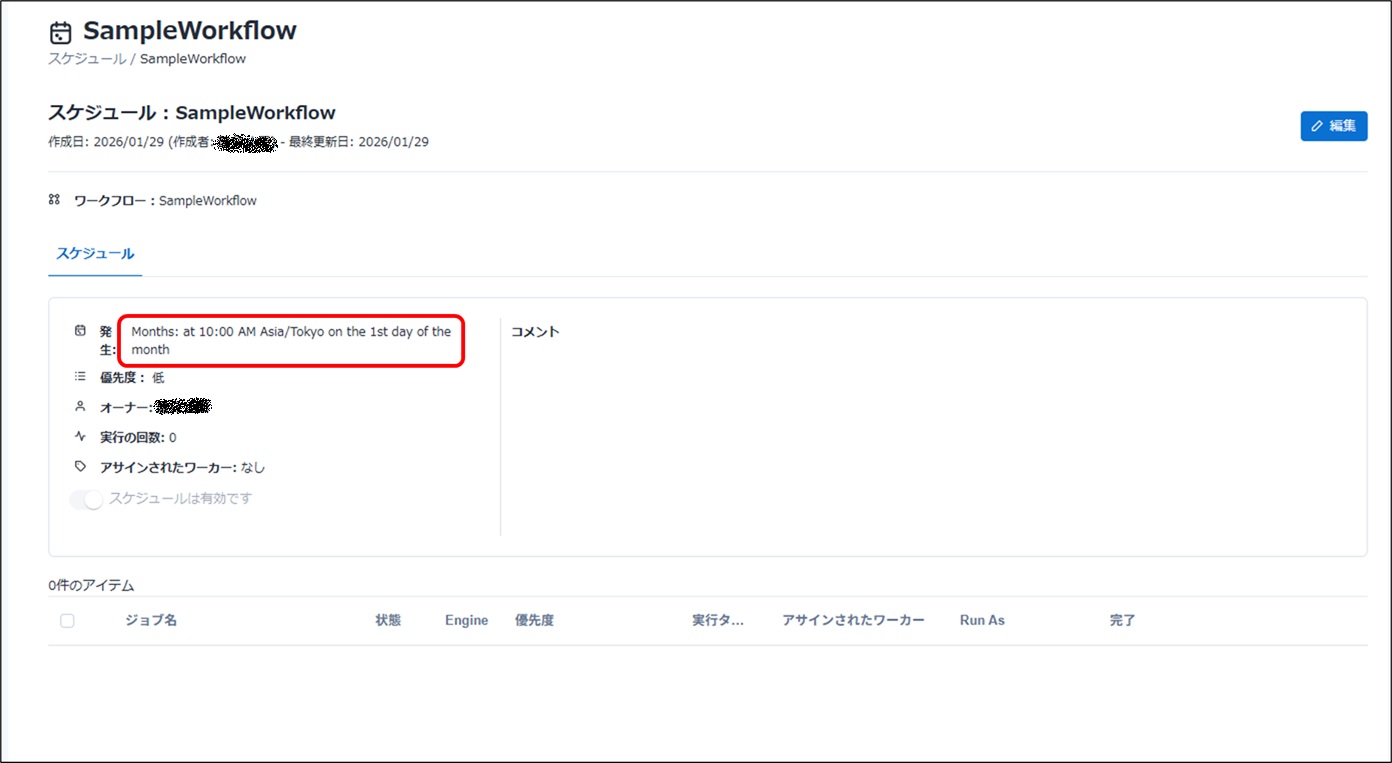Toggle the スケジュールは有効です switch
This screenshot has height=763, width=1392.
[x=86, y=499]
